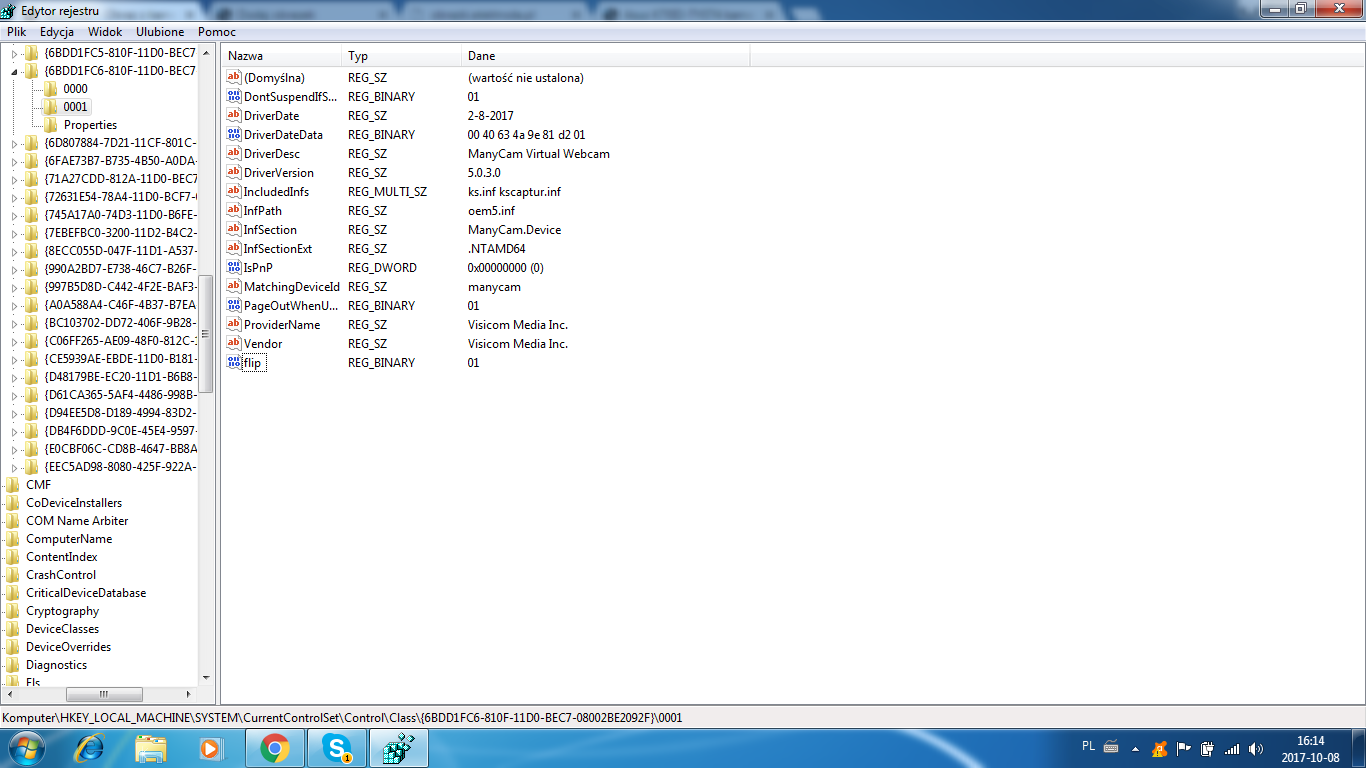Click the PageOutWhenU... binary icon
1366x768 pixels.
(x=234, y=306)
